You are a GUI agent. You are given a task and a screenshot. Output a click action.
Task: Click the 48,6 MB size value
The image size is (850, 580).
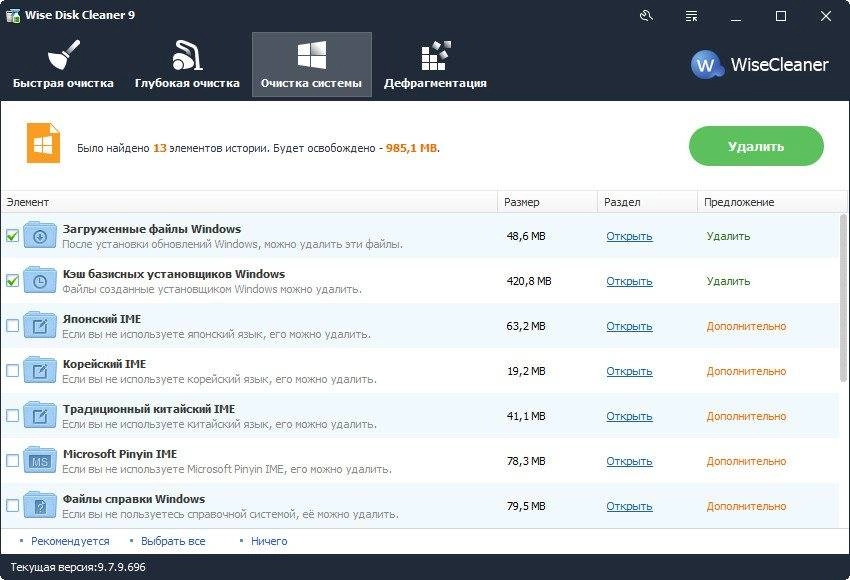click(x=526, y=236)
